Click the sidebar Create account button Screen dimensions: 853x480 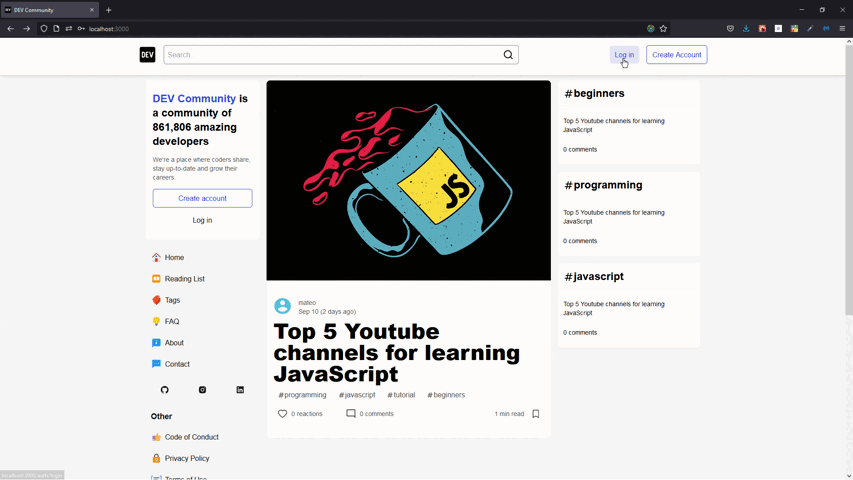(x=202, y=198)
